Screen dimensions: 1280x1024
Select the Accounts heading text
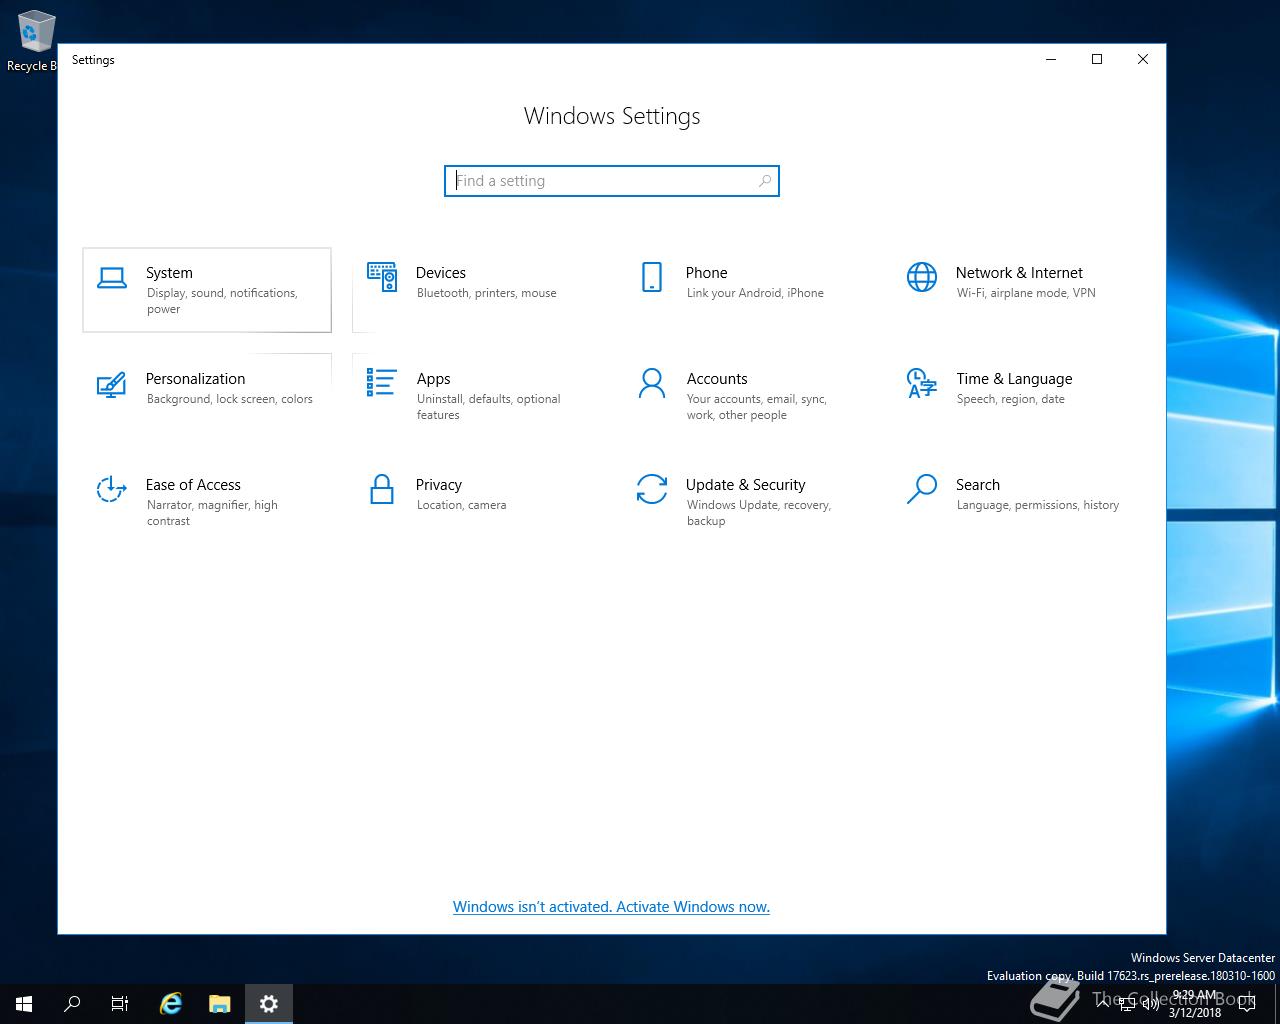(717, 379)
